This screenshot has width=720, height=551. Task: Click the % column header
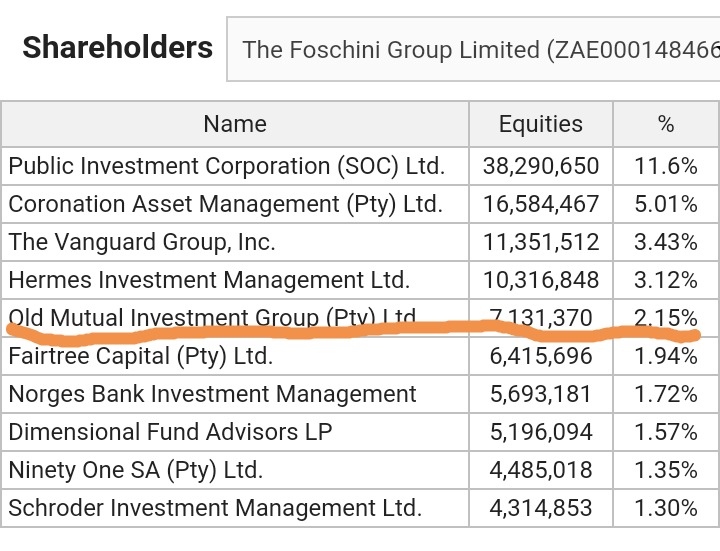[666, 124]
